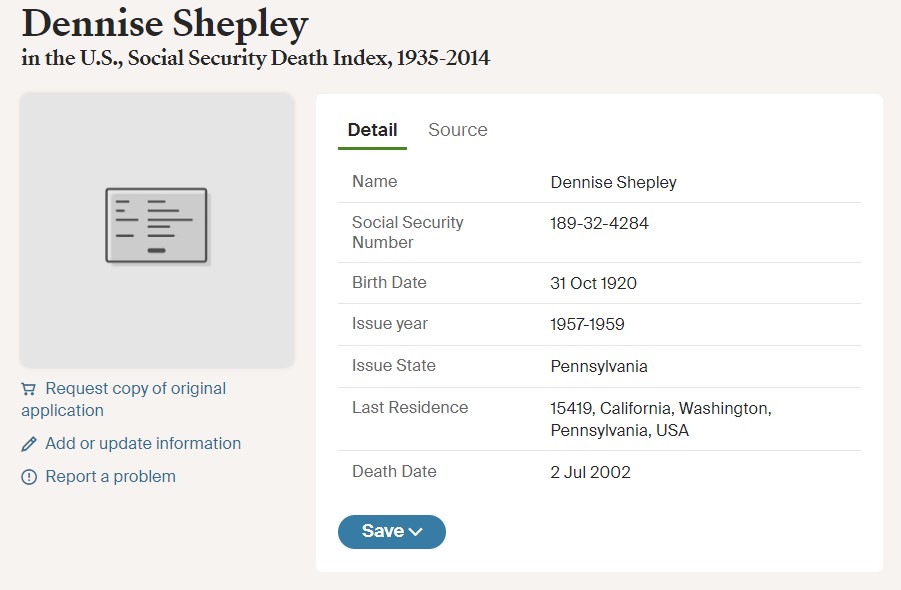Click the pencil edit icon
The image size is (901, 590).
click(29, 444)
